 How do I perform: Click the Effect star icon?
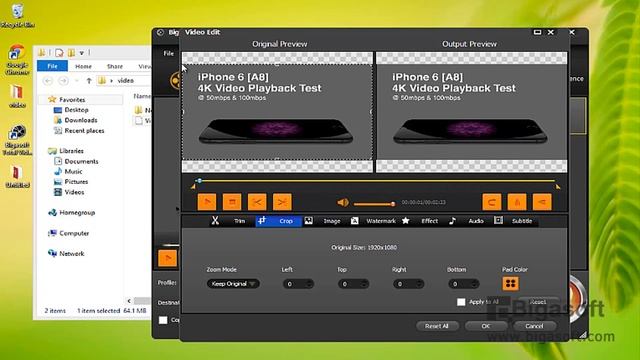tap(405, 221)
